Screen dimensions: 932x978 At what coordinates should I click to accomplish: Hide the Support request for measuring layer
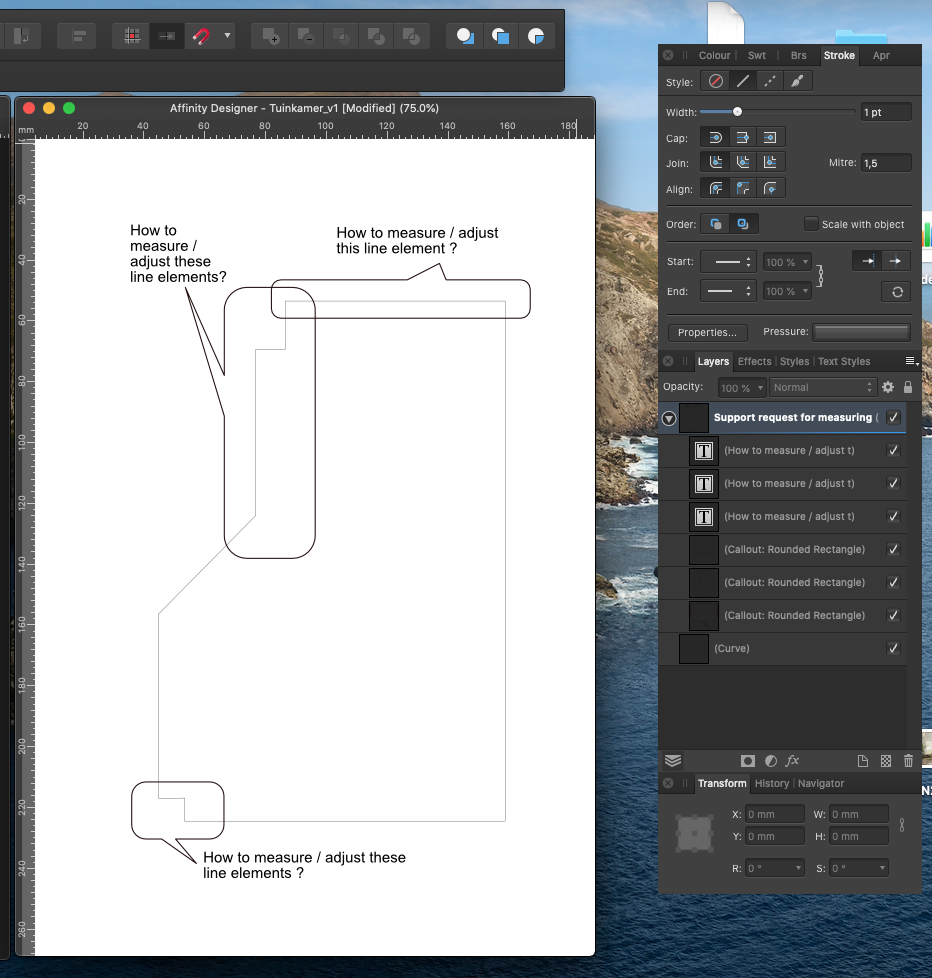(x=893, y=417)
